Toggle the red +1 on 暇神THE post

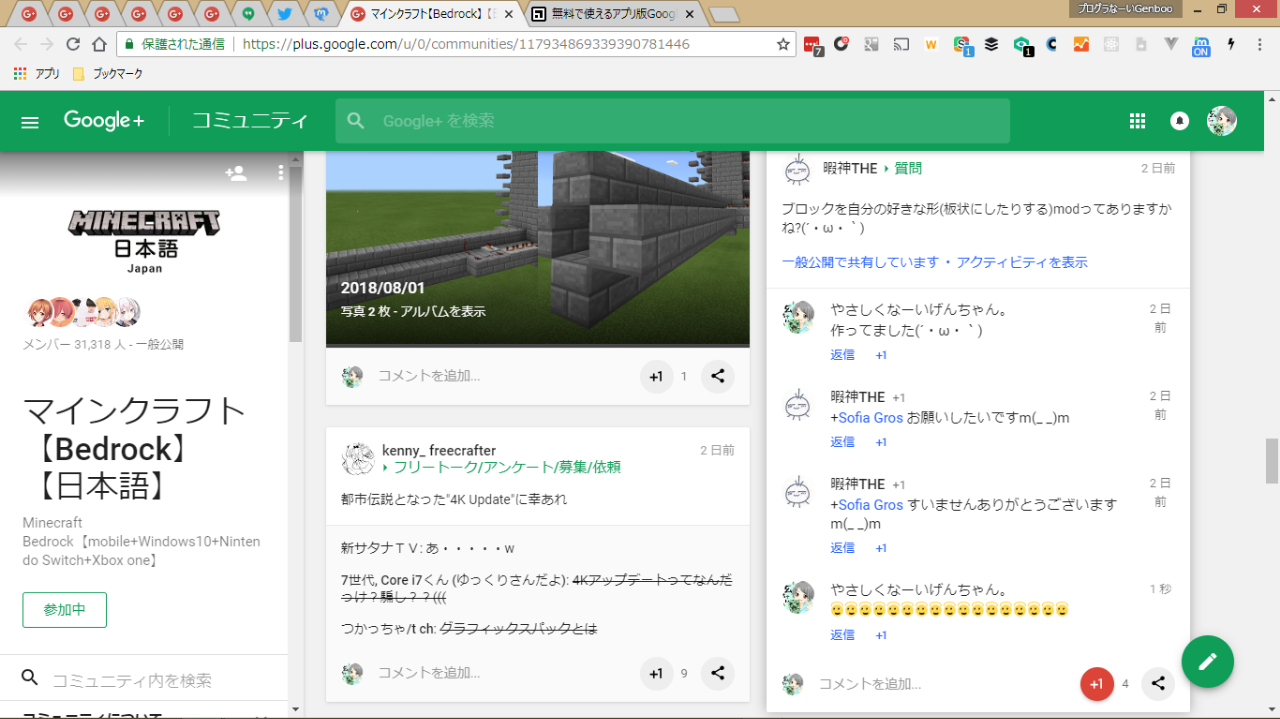(x=1097, y=684)
